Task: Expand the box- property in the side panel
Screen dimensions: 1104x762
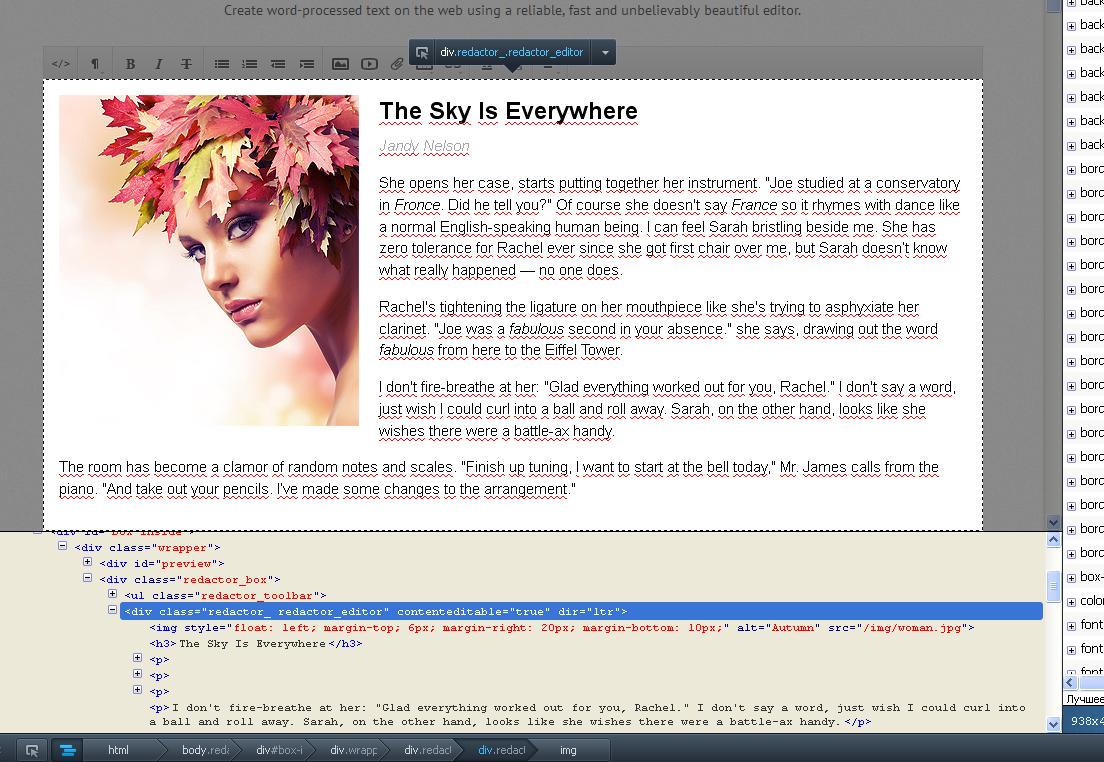Action: click(1071, 577)
